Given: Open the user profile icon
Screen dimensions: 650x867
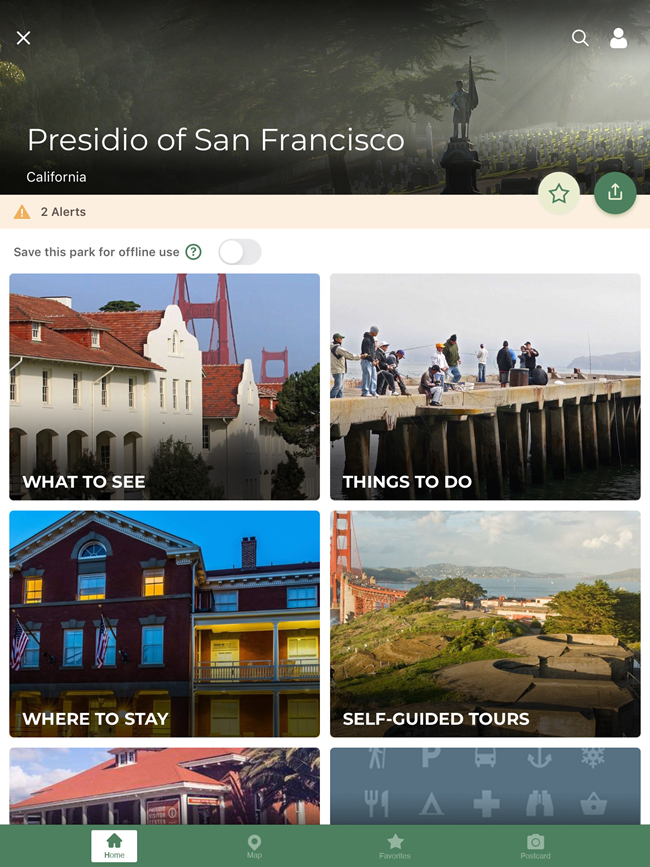Looking at the screenshot, I should pyautogui.click(x=618, y=38).
